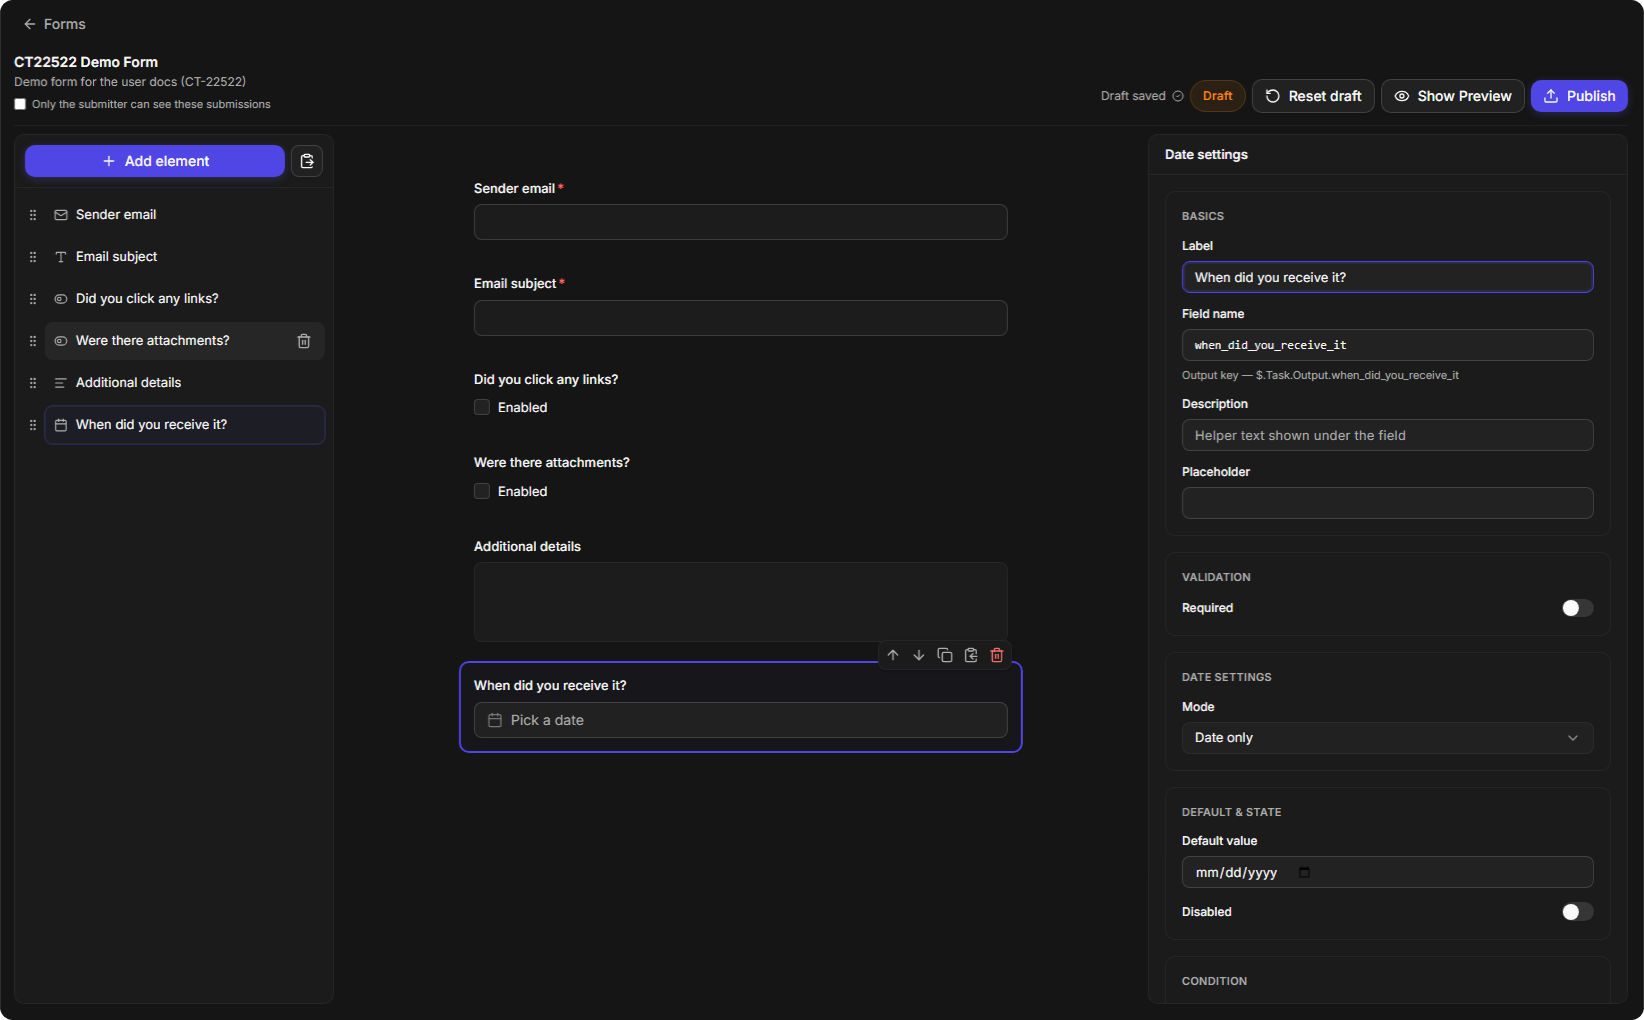Open the Mode dropdown showing Date only
Viewport: 1644px width, 1020px height.
pos(1388,738)
